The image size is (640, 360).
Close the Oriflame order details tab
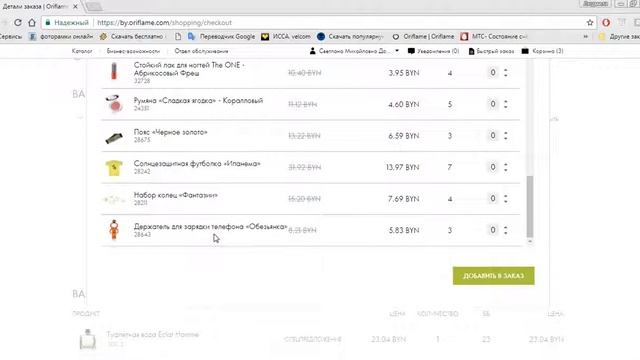coord(75,7)
